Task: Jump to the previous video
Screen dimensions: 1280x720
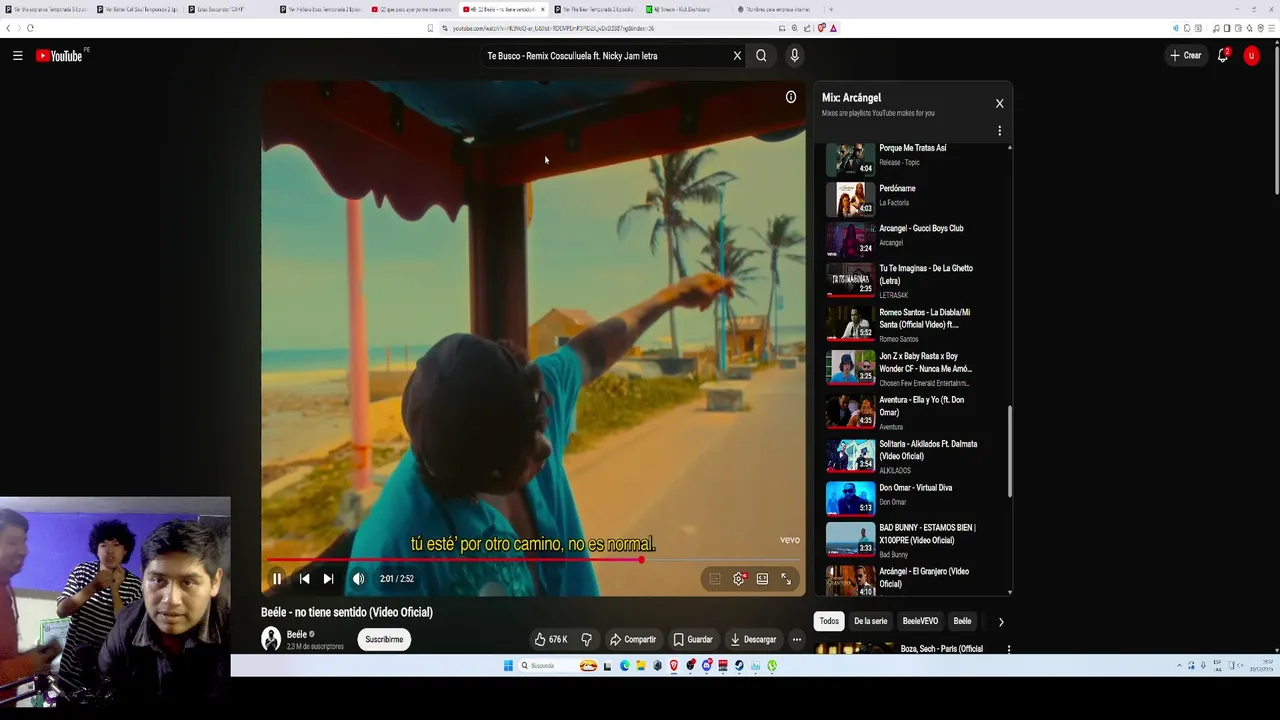Action: 304,579
